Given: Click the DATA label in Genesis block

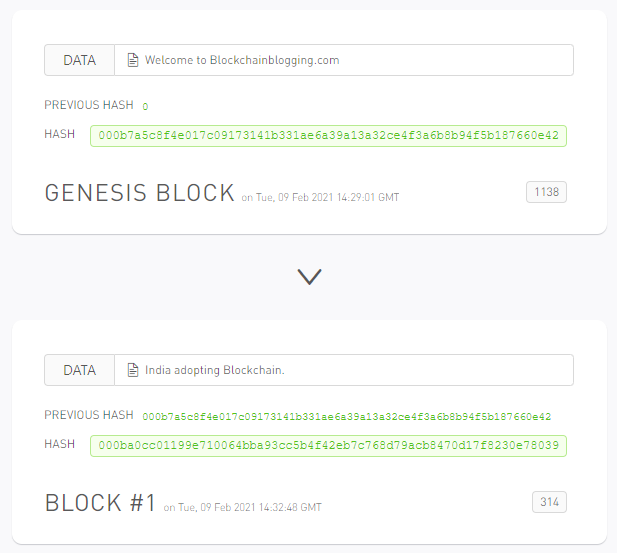Looking at the screenshot, I should point(79,60).
